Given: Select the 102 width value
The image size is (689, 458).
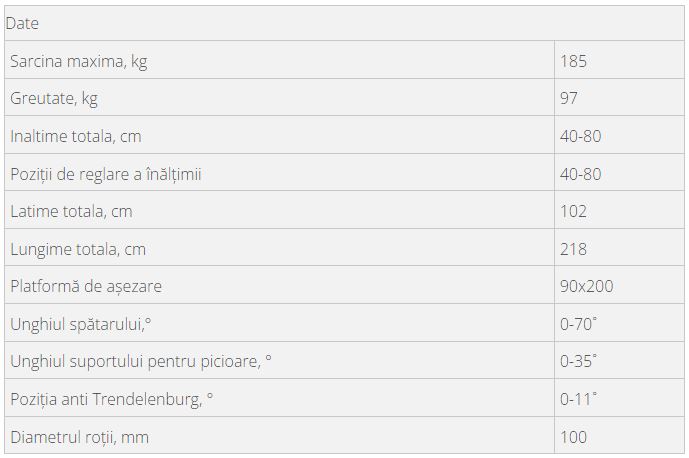Looking at the screenshot, I should (x=573, y=211).
